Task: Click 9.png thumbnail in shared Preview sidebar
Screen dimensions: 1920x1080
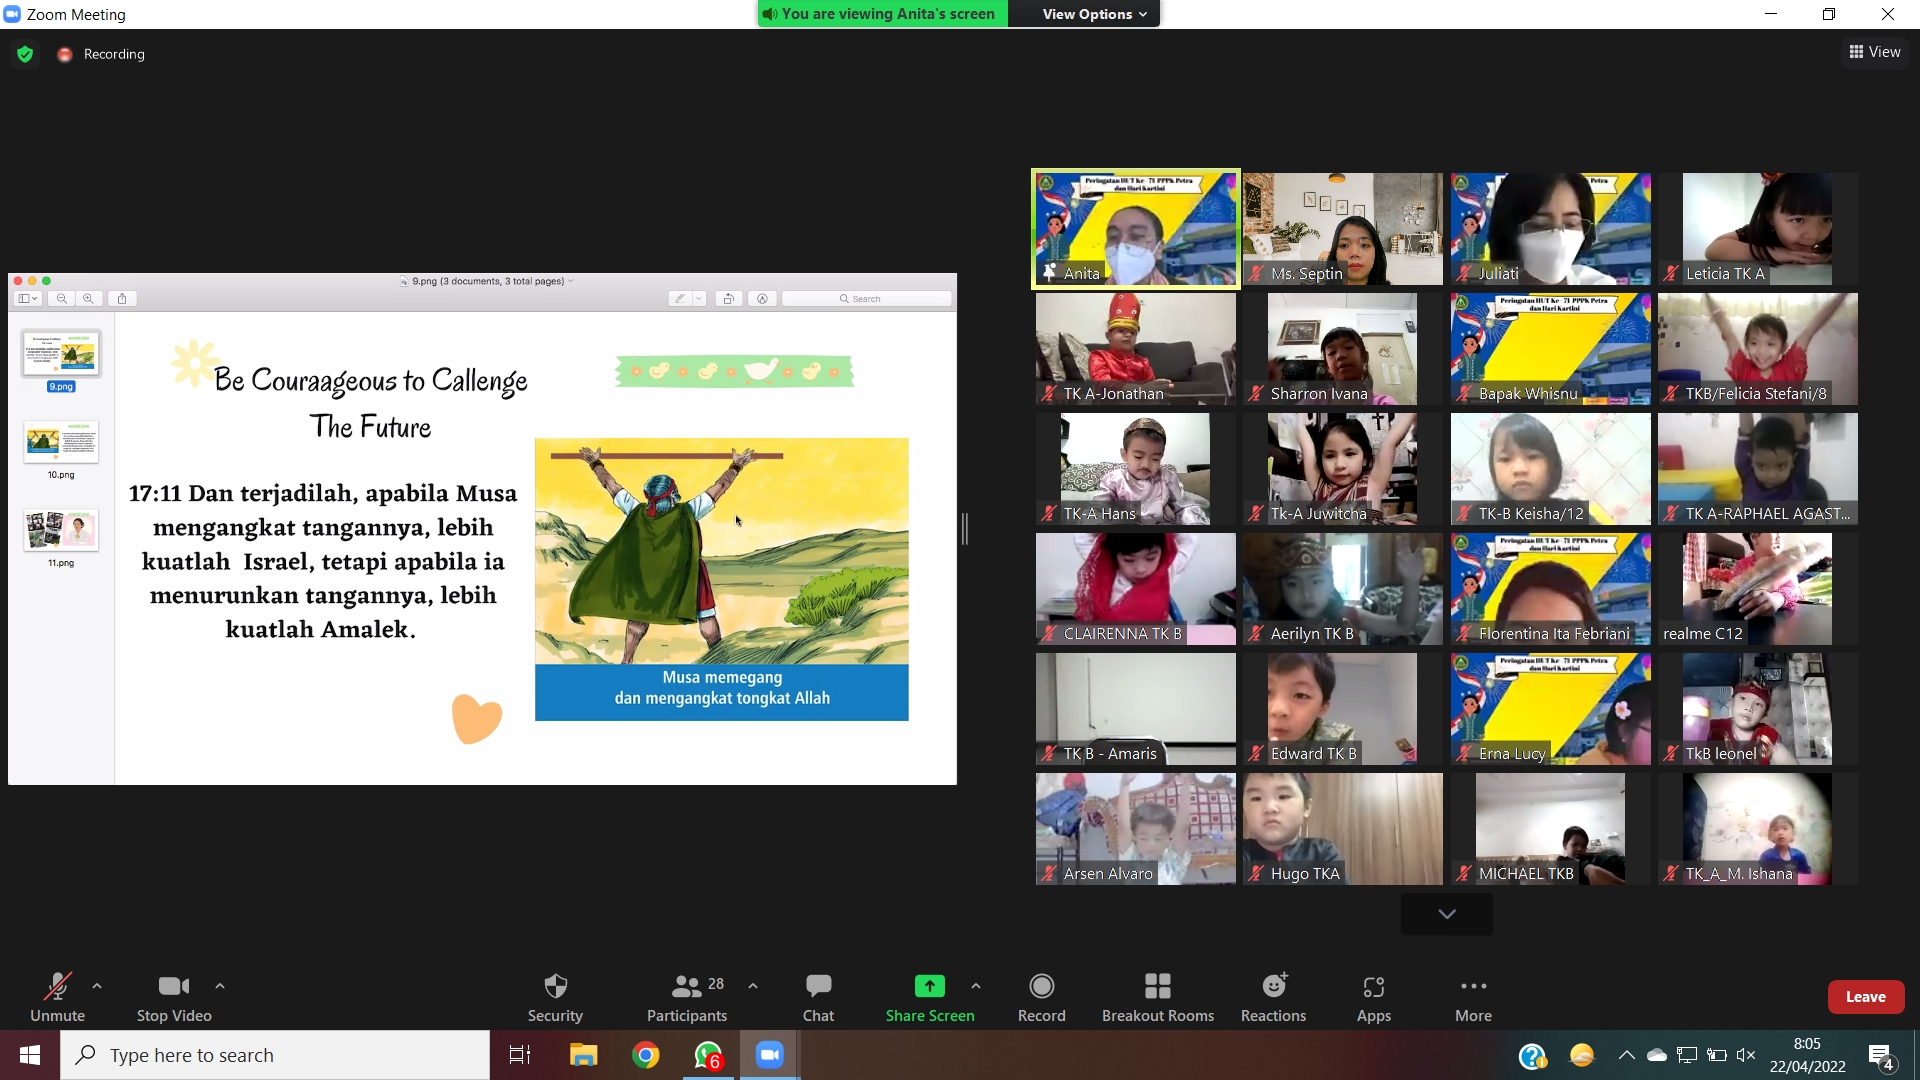Action: 61,354
